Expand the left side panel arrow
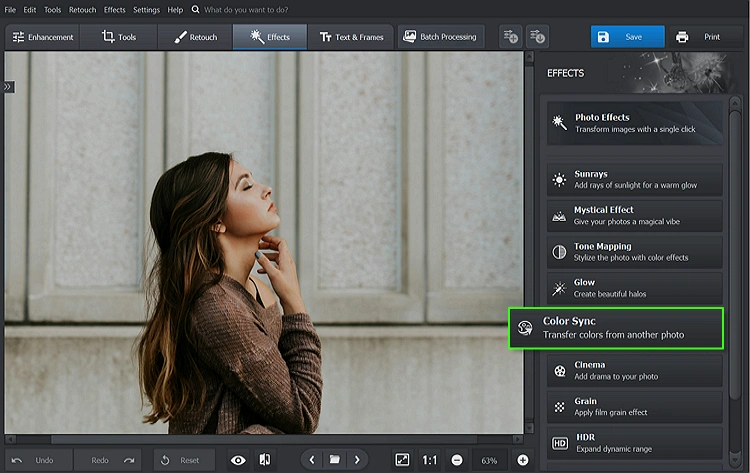This screenshot has height=473, width=750. (8, 87)
